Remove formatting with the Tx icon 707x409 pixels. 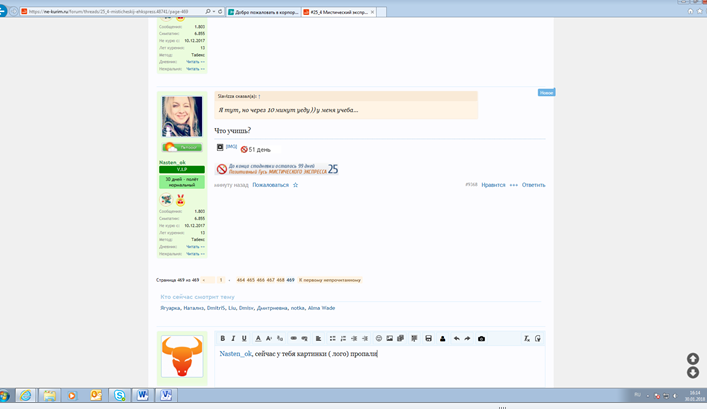point(527,338)
